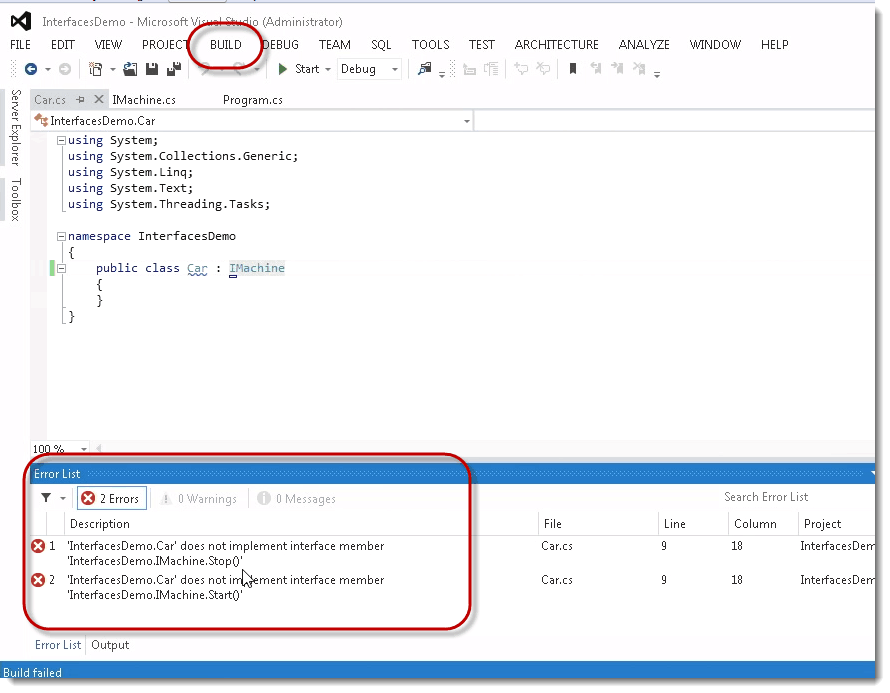Open the EDIT menu
This screenshot has height=693, width=890.
click(x=62, y=45)
